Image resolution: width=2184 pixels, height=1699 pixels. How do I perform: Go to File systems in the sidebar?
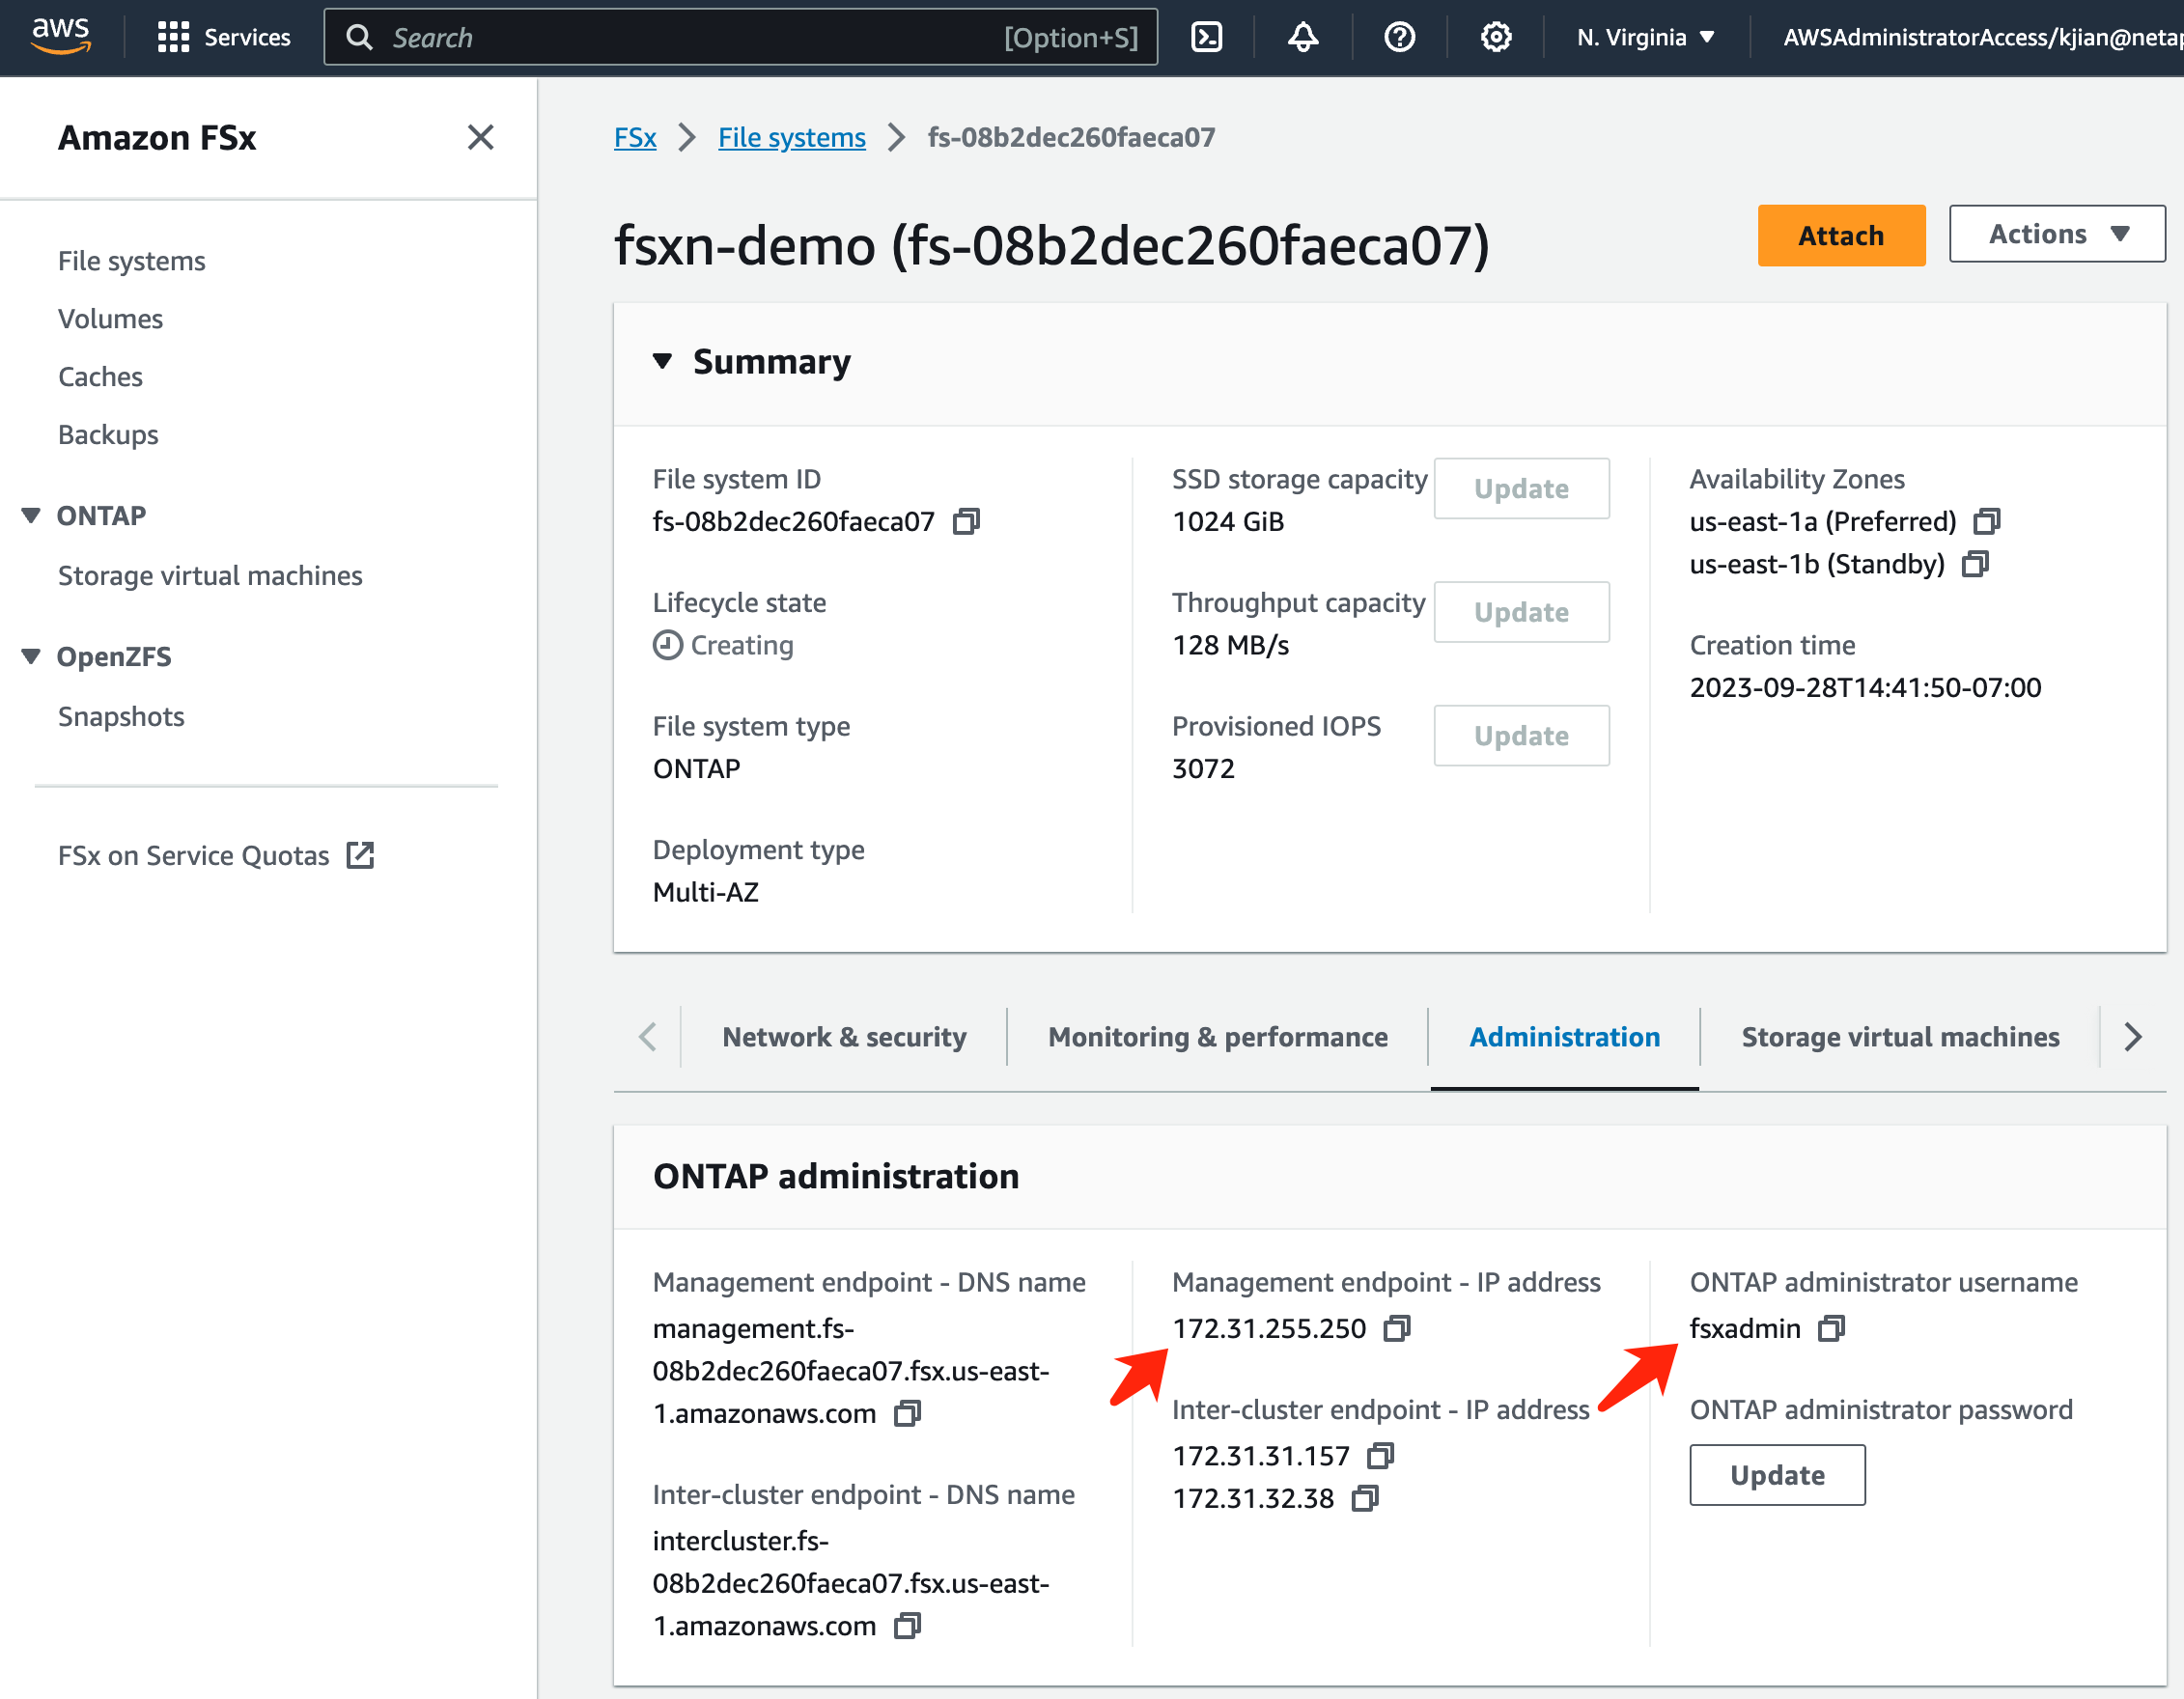point(131,261)
